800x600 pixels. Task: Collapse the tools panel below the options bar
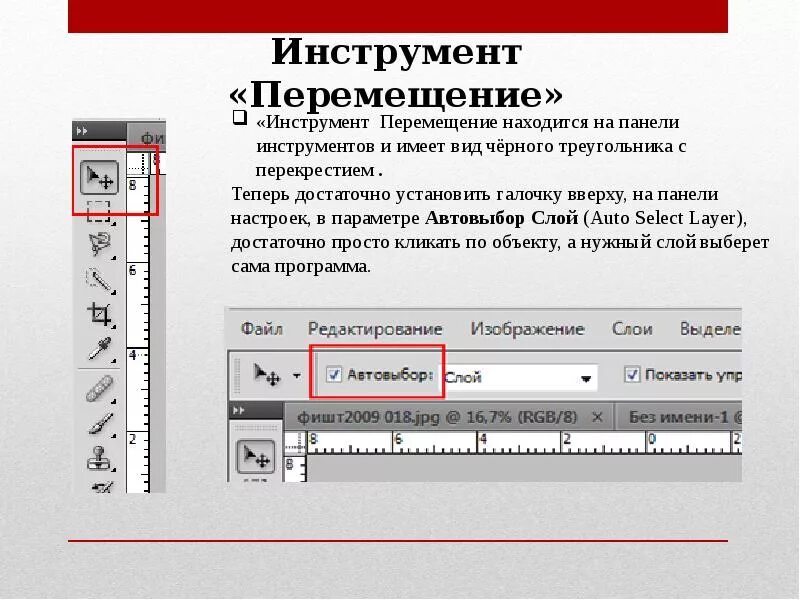point(239,411)
